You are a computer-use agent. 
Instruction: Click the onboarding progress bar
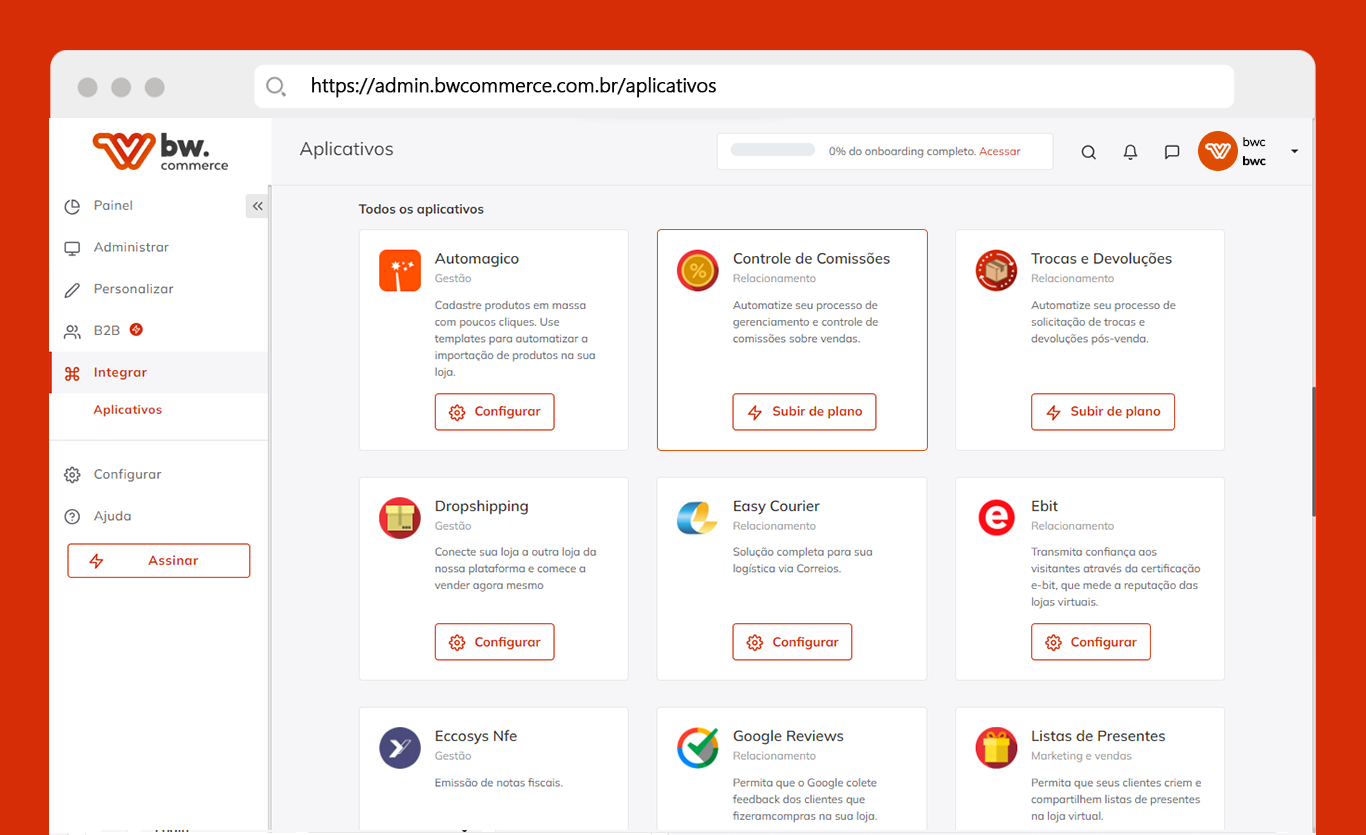(x=773, y=150)
